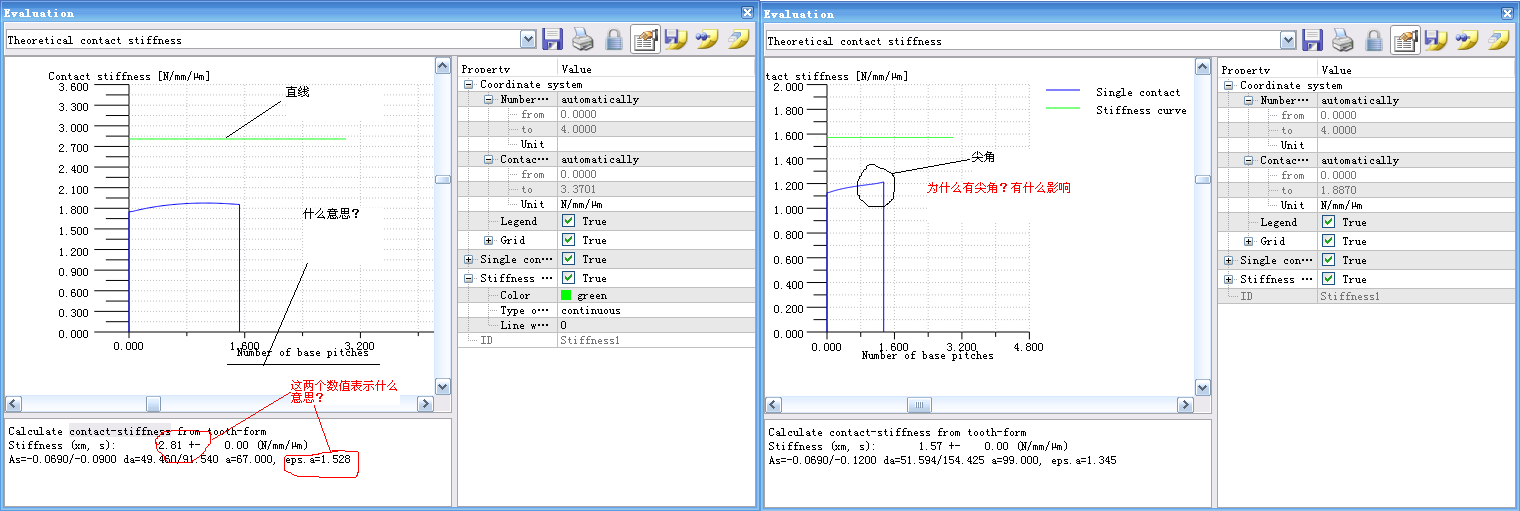The height and width of the screenshot is (511, 1520).
Task: Close the left Evaluation window
Action: [747, 12]
